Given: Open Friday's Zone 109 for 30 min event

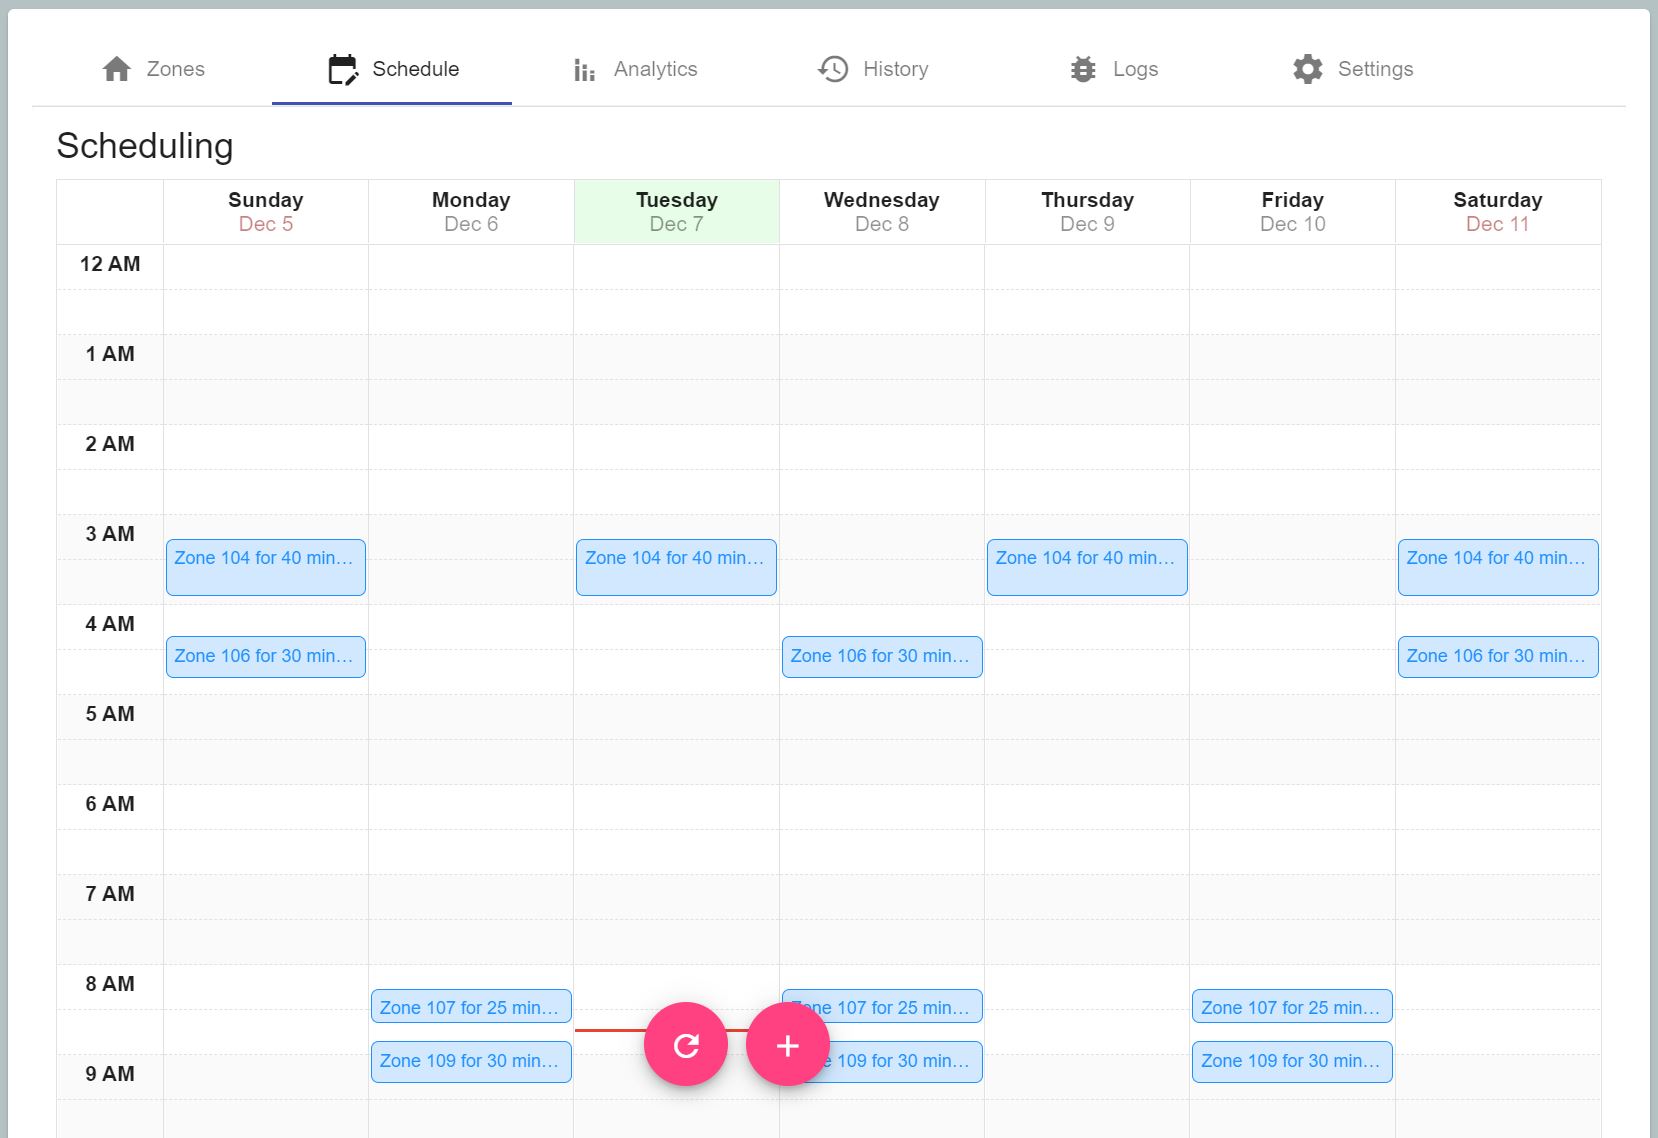Looking at the screenshot, I should pyautogui.click(x=1292, y=1061).
